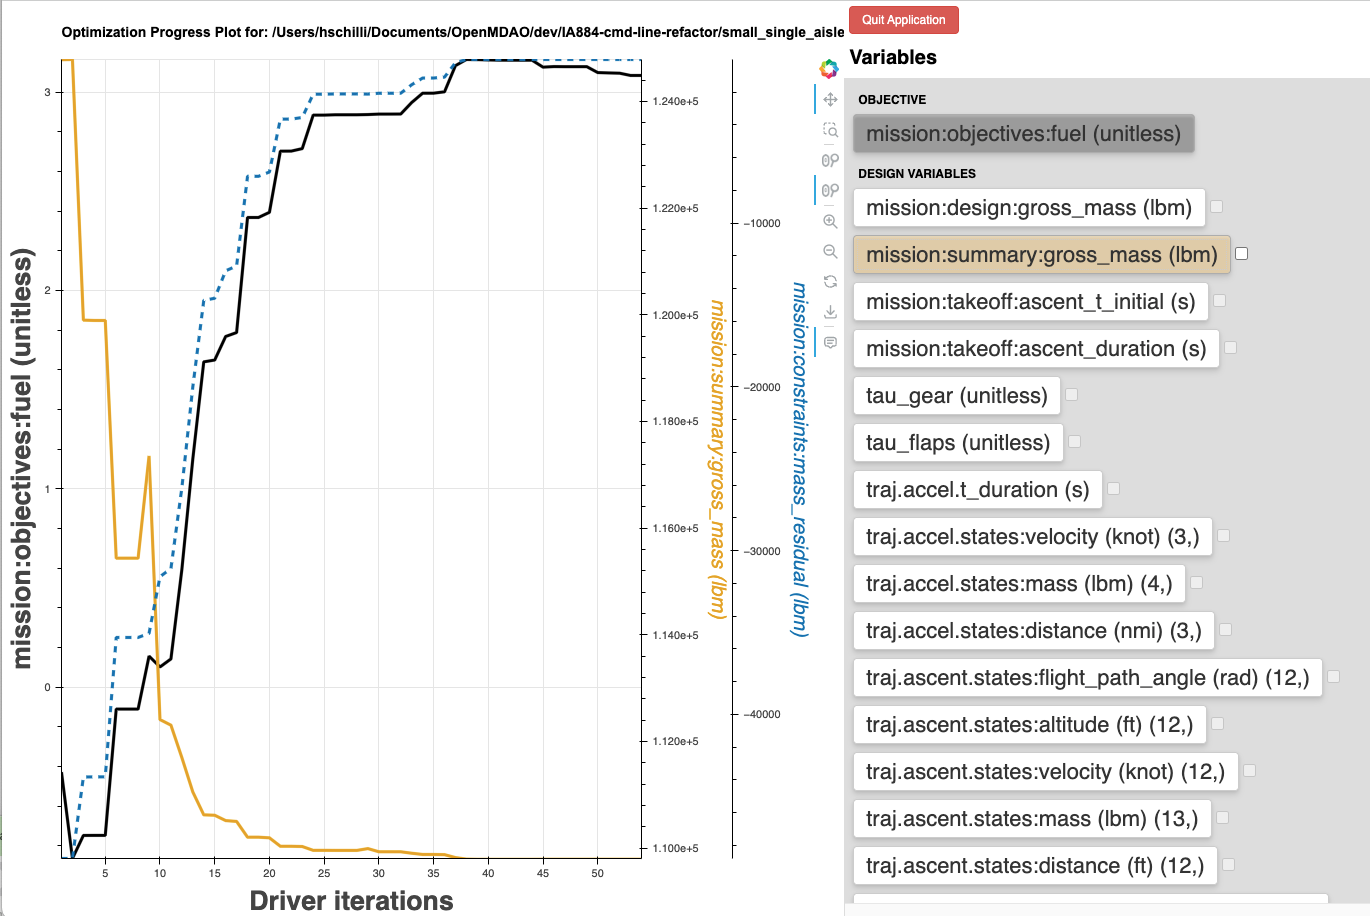Reset the plot view
The image size is (1370, 916).
830,282
